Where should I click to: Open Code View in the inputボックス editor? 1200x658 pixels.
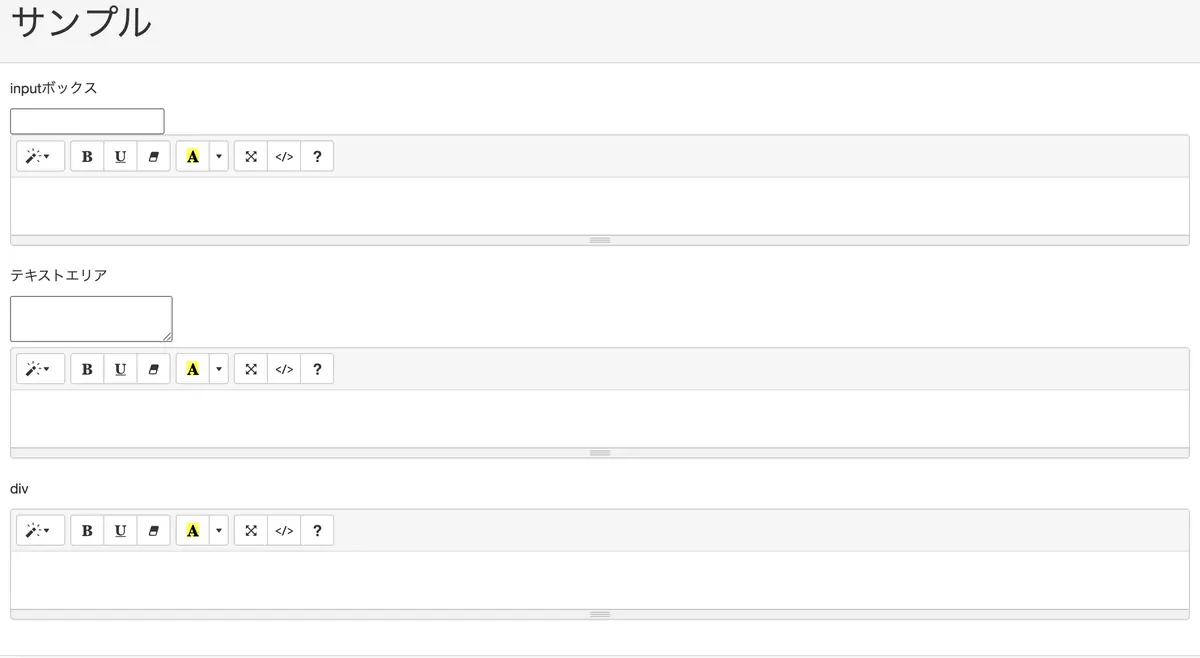click(x=284, y=156)
